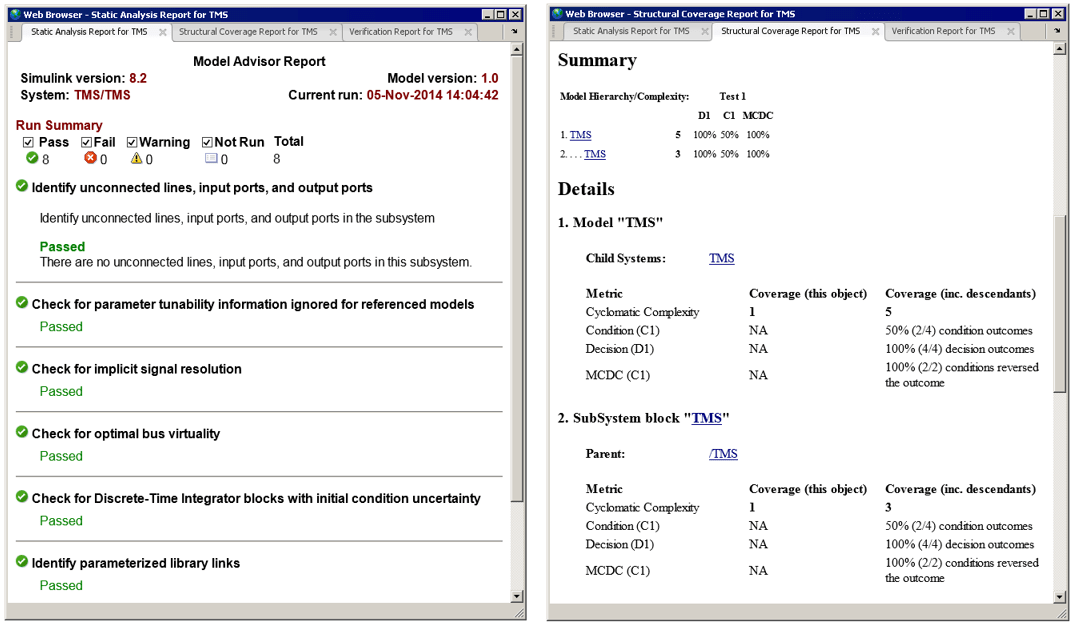Open the TMS link next to Child Systems

pos(721,258)
